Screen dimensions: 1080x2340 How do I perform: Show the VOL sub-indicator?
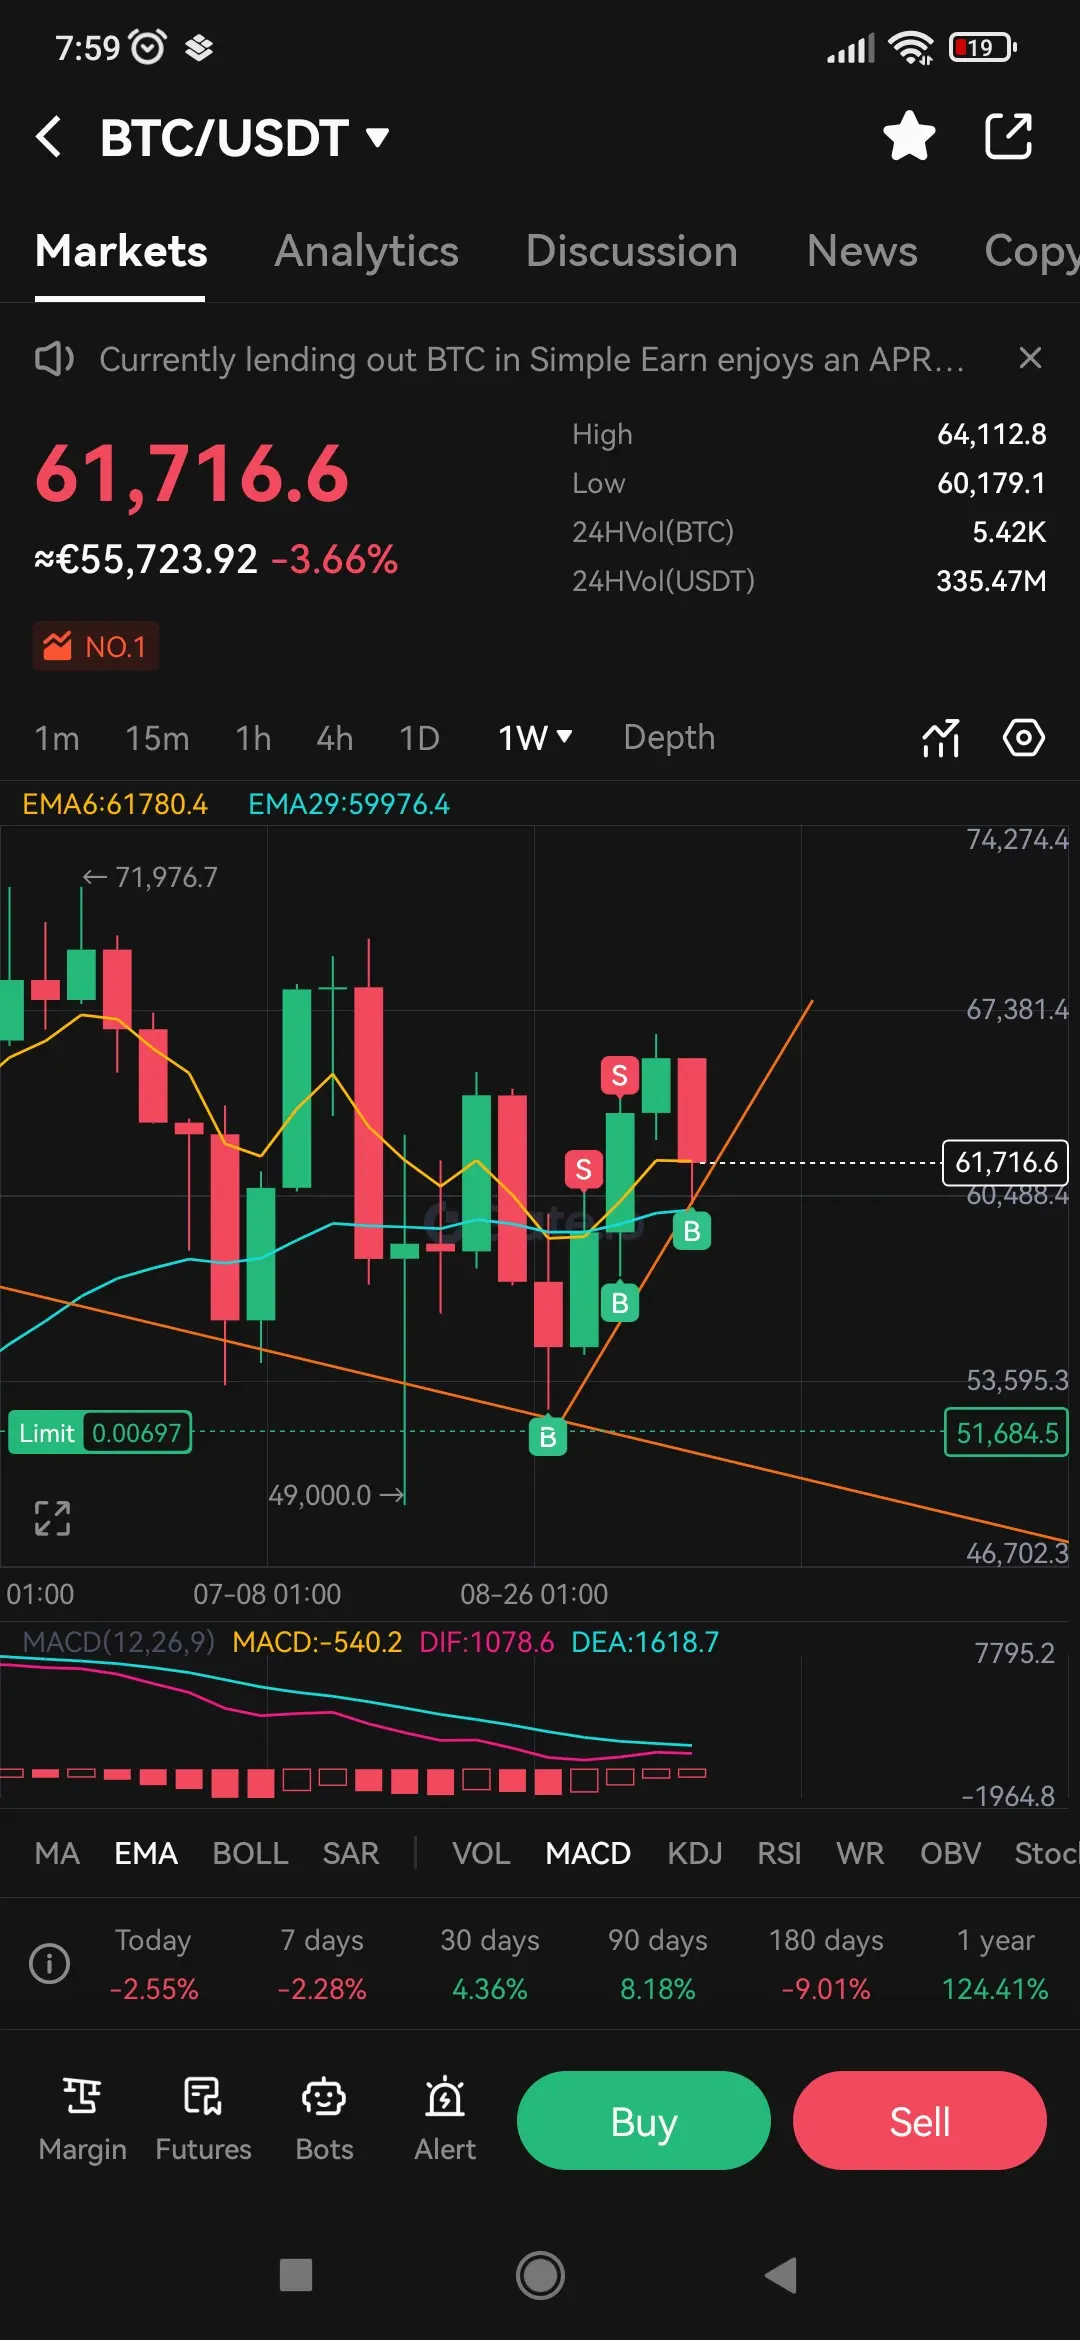tap(481, 1854)
